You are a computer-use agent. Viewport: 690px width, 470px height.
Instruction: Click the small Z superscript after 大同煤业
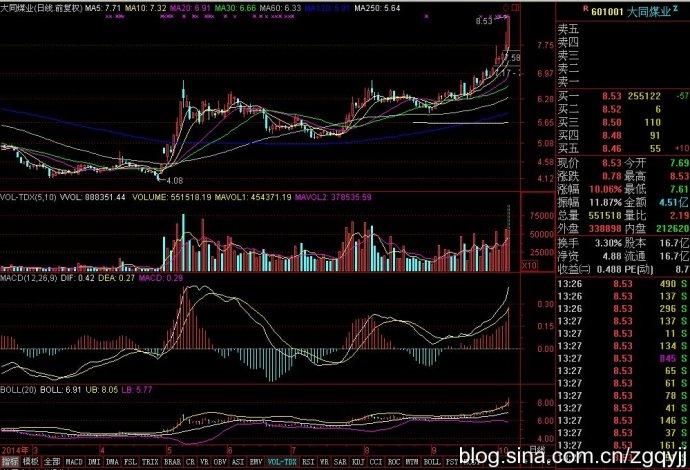(675, 7)
